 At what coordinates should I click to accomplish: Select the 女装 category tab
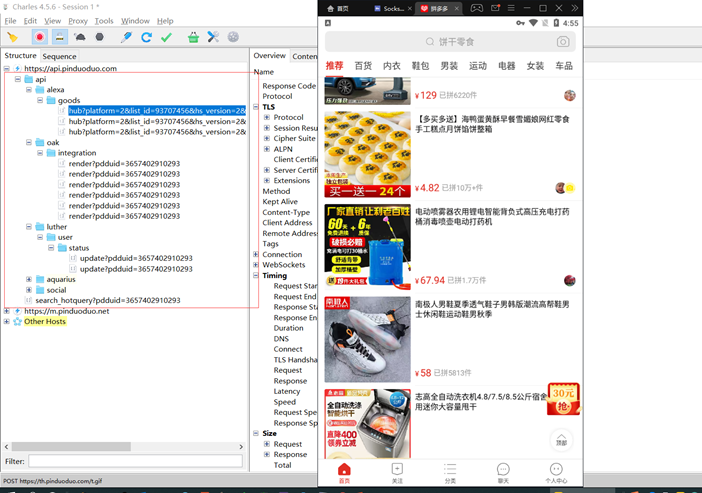(x=535, y=66)
